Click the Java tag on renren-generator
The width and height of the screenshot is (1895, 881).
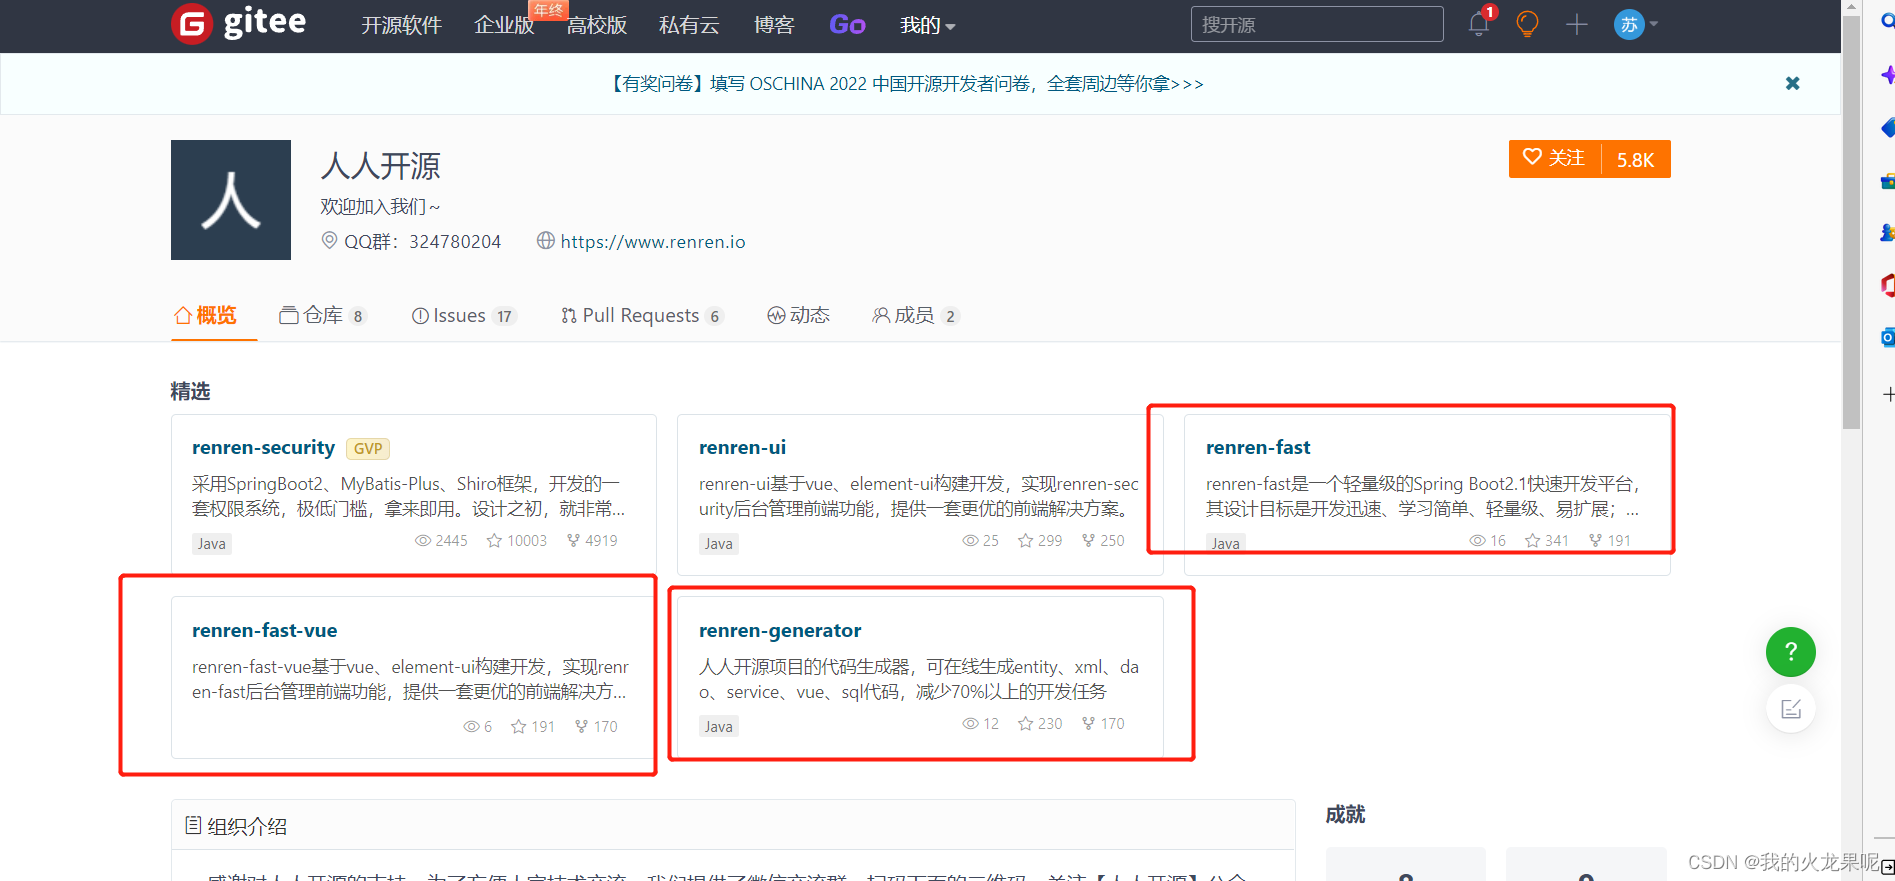coord(719,726)
